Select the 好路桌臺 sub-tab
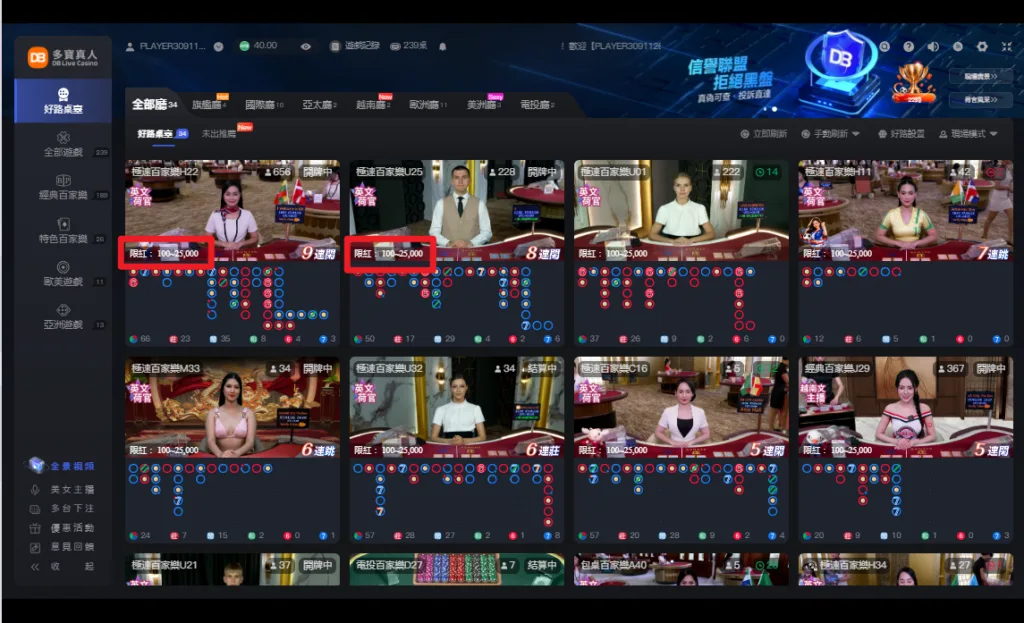1024x623 pixels. pos(162,134)
